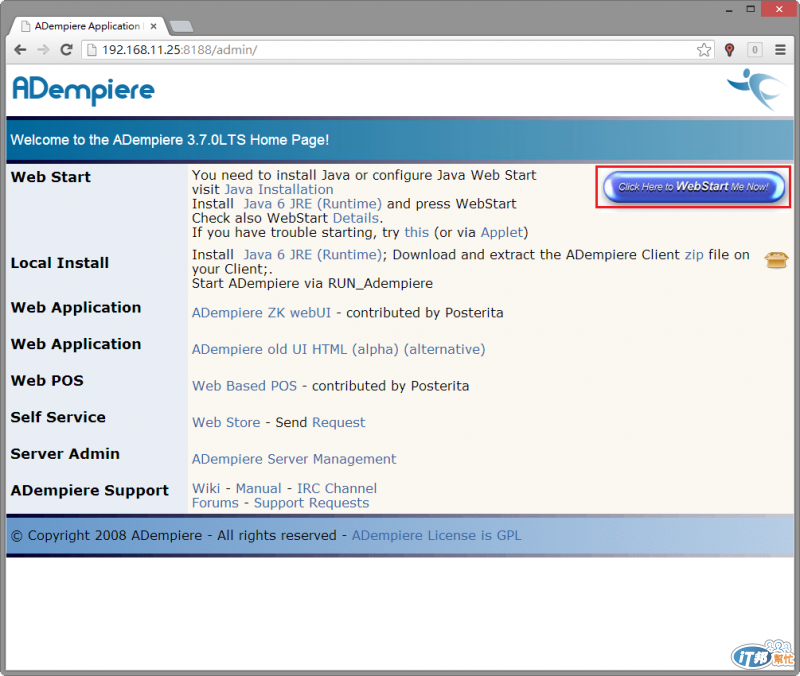The image size is (800, 676).
Task: Click the 'Web Start' row heading
Action: point(51,177)
